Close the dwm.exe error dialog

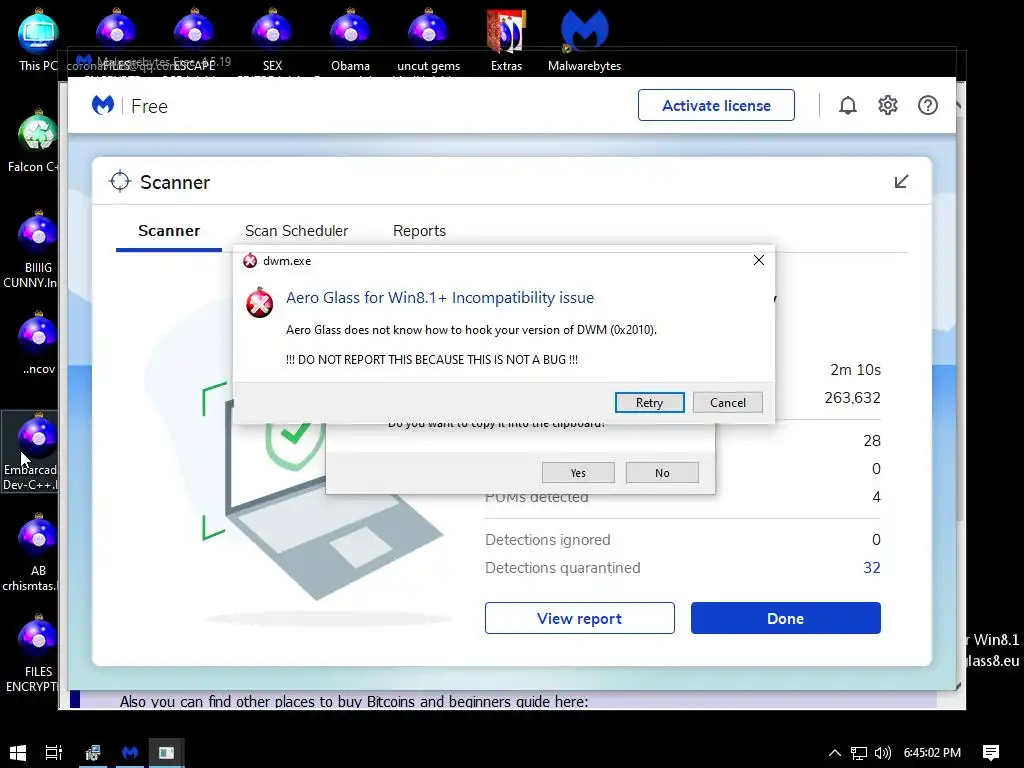pos(758,260)
